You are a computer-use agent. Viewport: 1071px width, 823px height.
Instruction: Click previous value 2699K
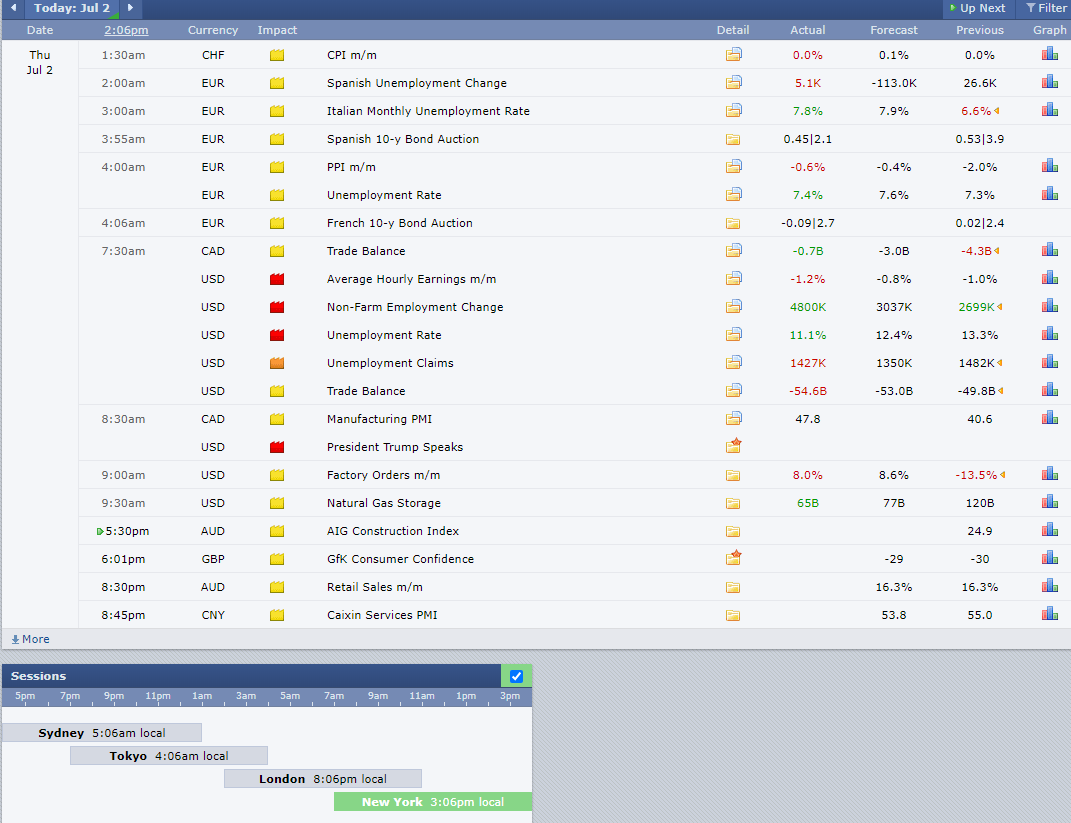click(x=976, y=307)
